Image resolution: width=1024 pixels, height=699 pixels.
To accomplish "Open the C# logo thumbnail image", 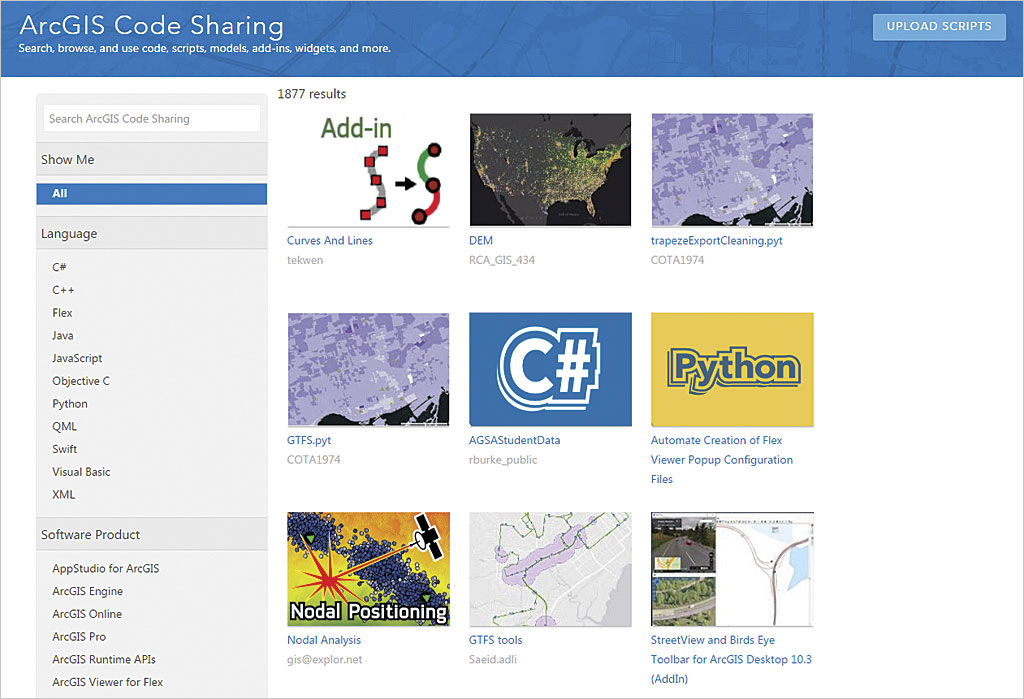I will coord(550,369).
